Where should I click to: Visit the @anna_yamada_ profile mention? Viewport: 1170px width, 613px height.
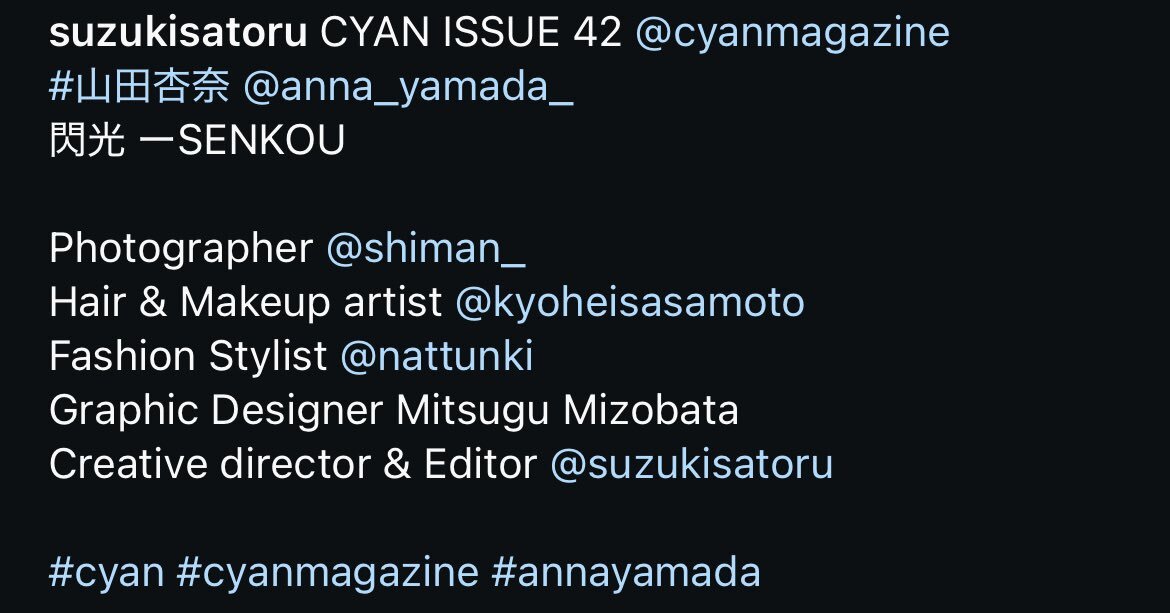tap(408, 89)
